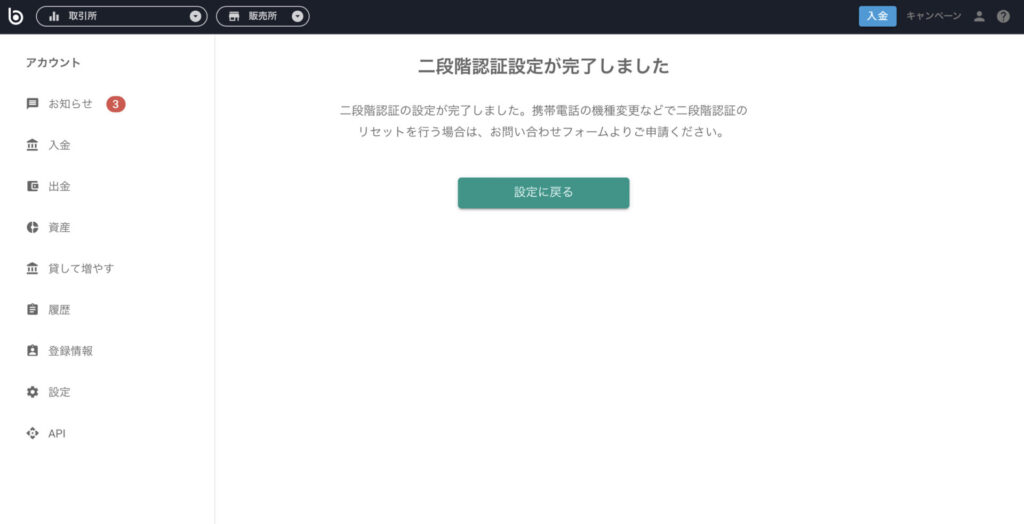Click the bank icon next to 貸して増やす

click(x=32, y=269)
